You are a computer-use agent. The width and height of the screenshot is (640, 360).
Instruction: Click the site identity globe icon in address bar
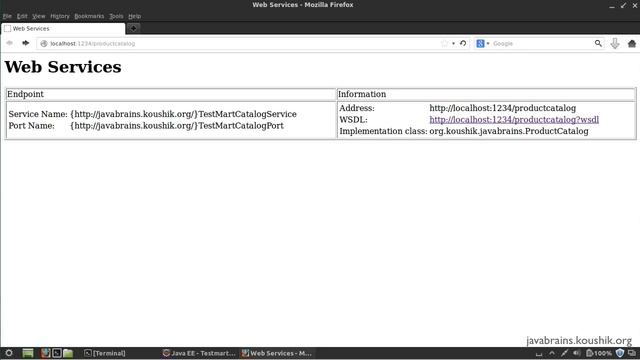[x=44, y=43]
